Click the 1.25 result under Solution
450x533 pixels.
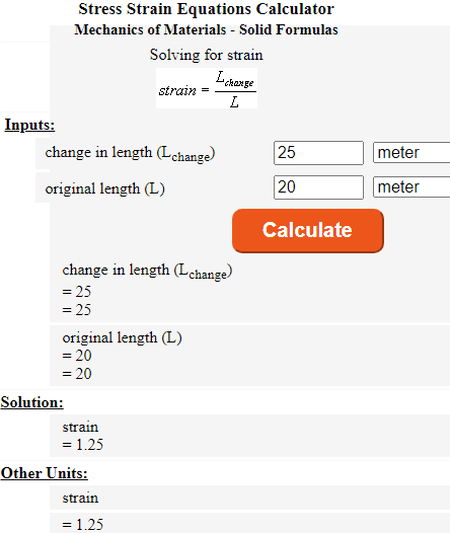83,445
